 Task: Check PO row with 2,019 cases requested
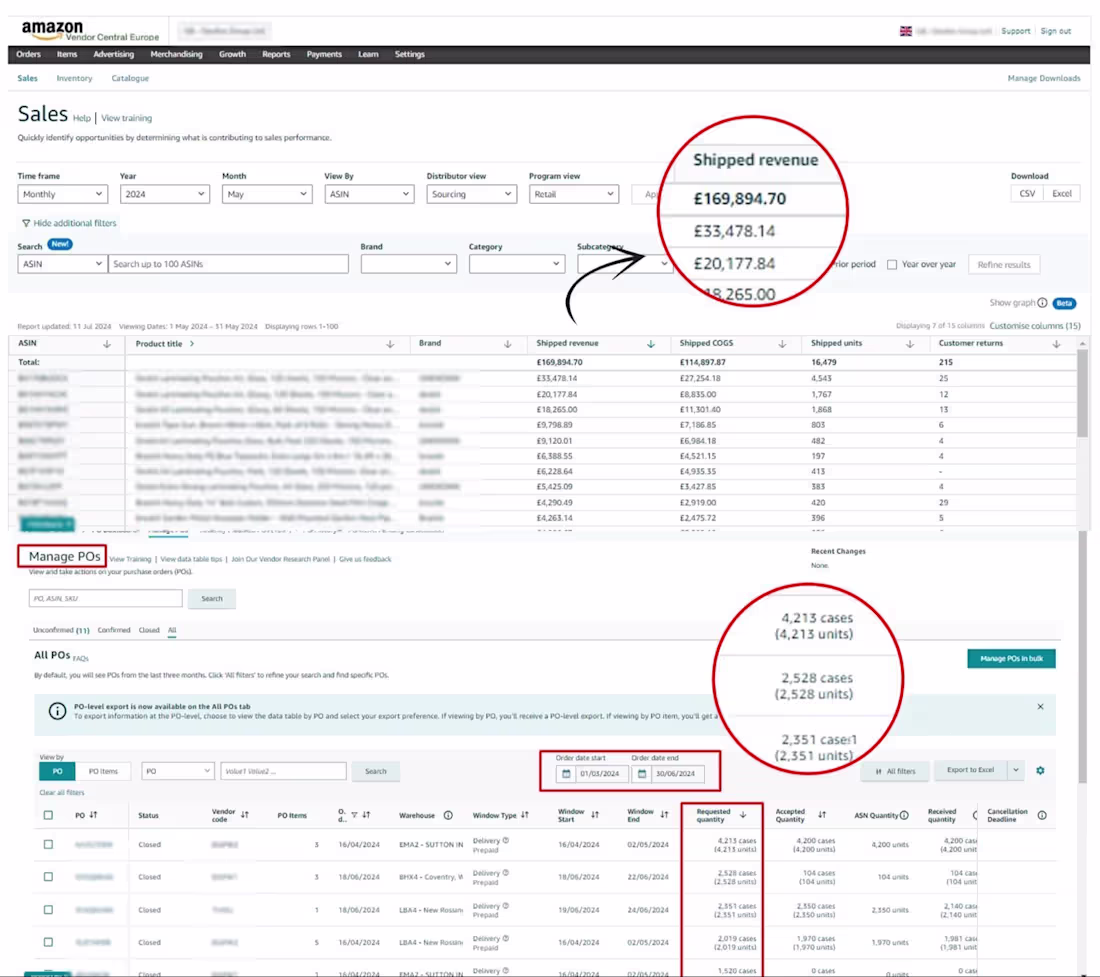click(48, 942)
